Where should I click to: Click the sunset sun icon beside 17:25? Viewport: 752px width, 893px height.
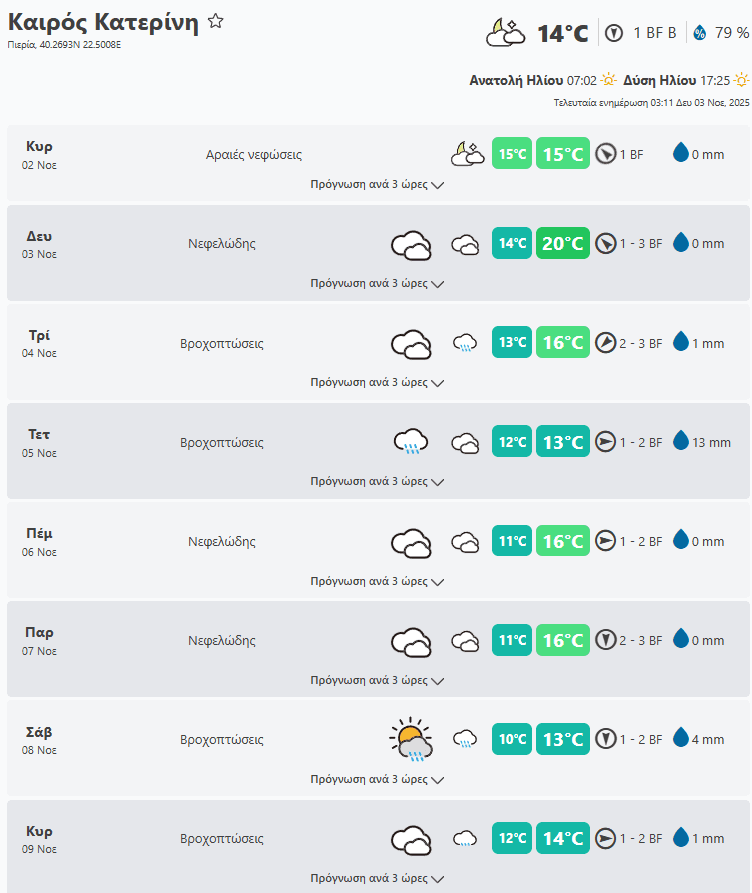click(741, 80)
